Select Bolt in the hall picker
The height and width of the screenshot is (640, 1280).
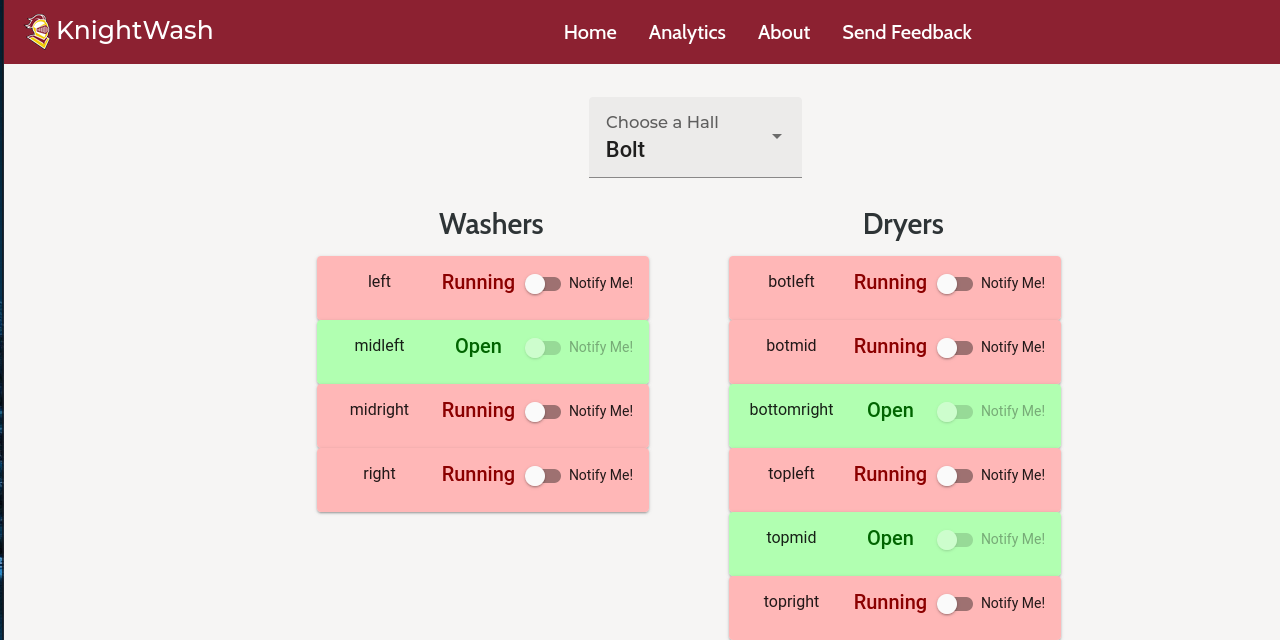point(624,149)
